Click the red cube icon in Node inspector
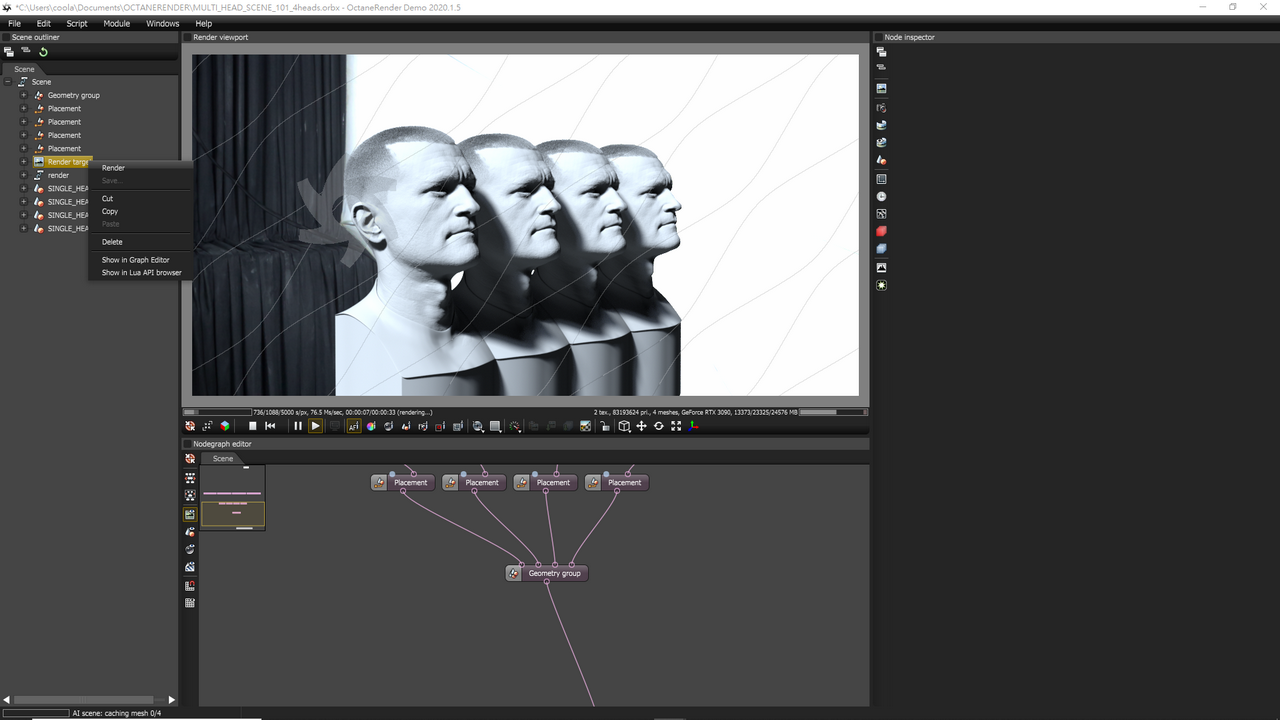 pyautogui.click(x=881, y=231)
